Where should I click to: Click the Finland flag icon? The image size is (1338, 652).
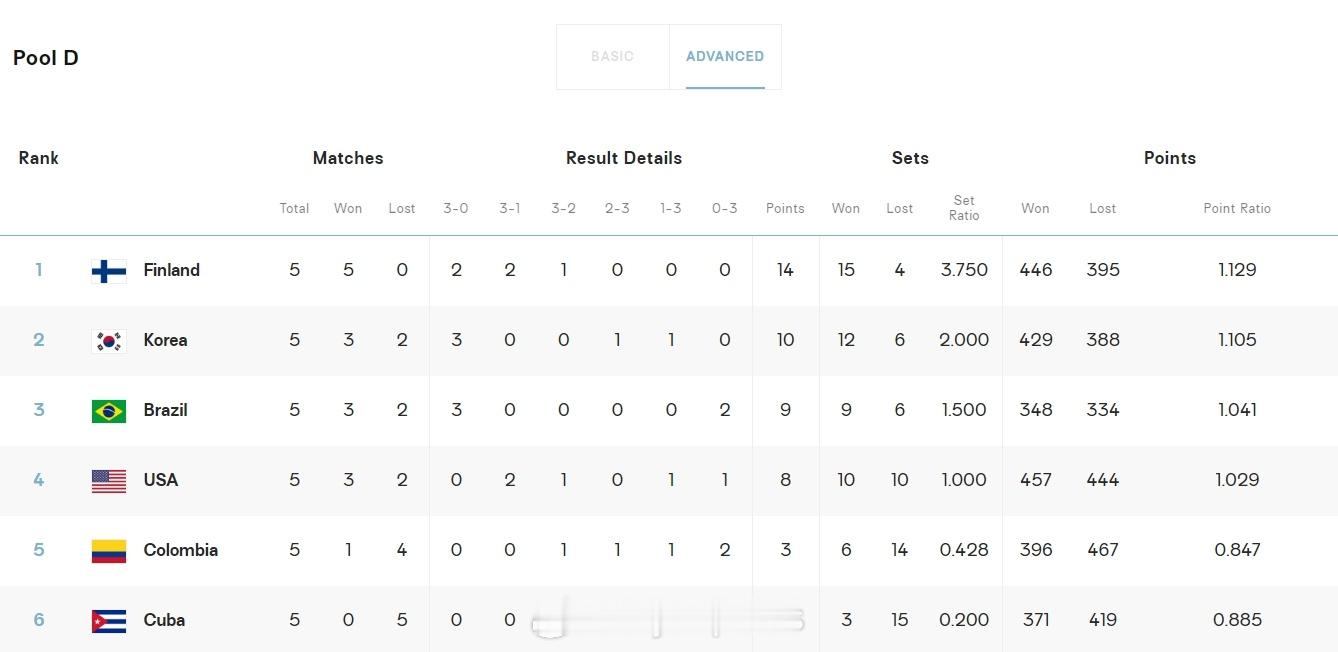109,271
